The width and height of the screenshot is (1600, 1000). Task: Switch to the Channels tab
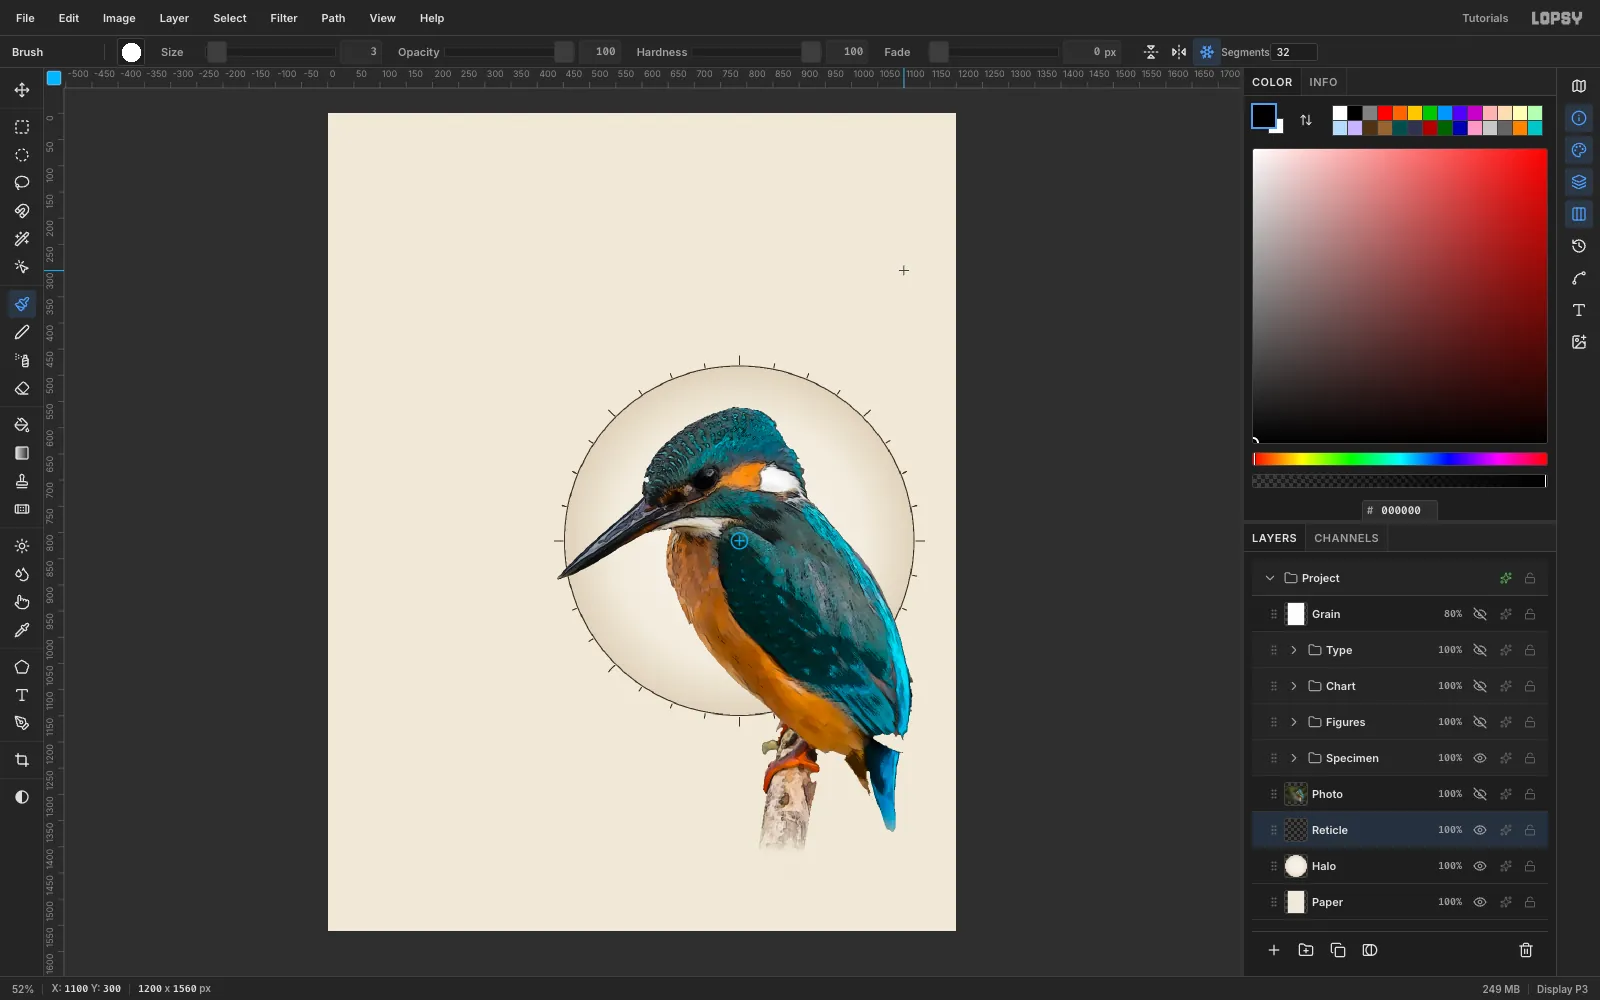pyautogui.click(x=1346, y=538)
